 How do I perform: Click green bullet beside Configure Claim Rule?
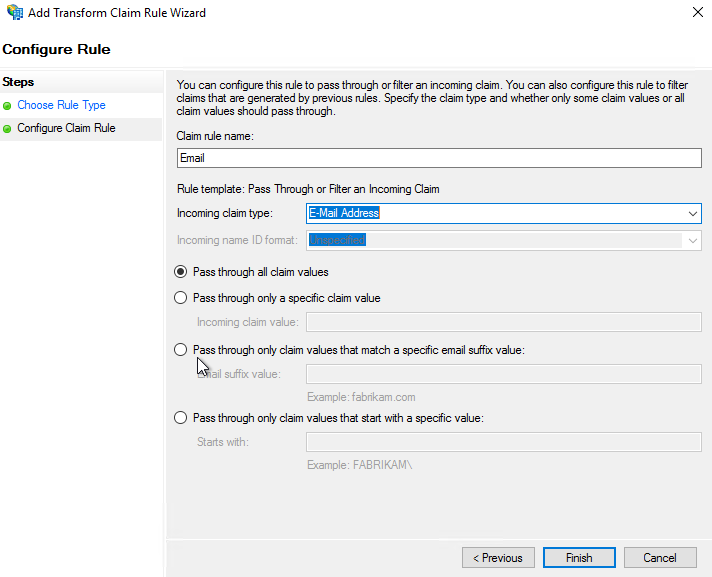tap(8, 129)
